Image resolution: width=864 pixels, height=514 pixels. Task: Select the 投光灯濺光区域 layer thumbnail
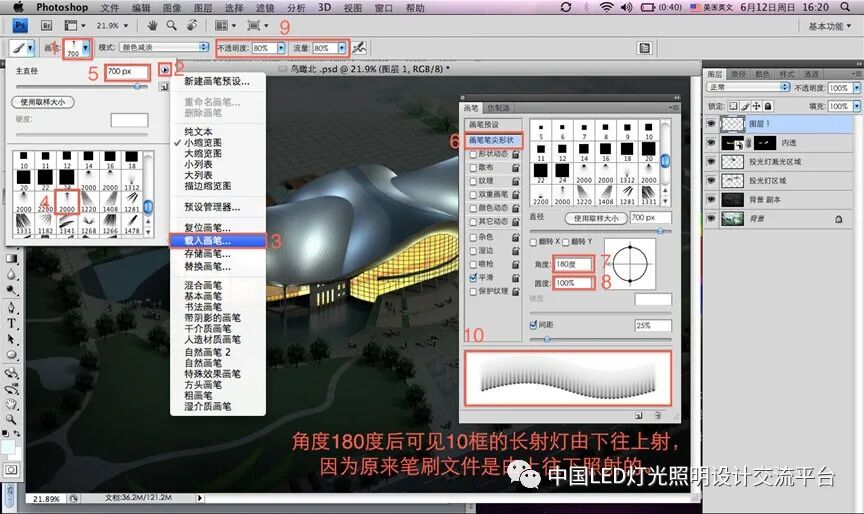click(732, 161)
